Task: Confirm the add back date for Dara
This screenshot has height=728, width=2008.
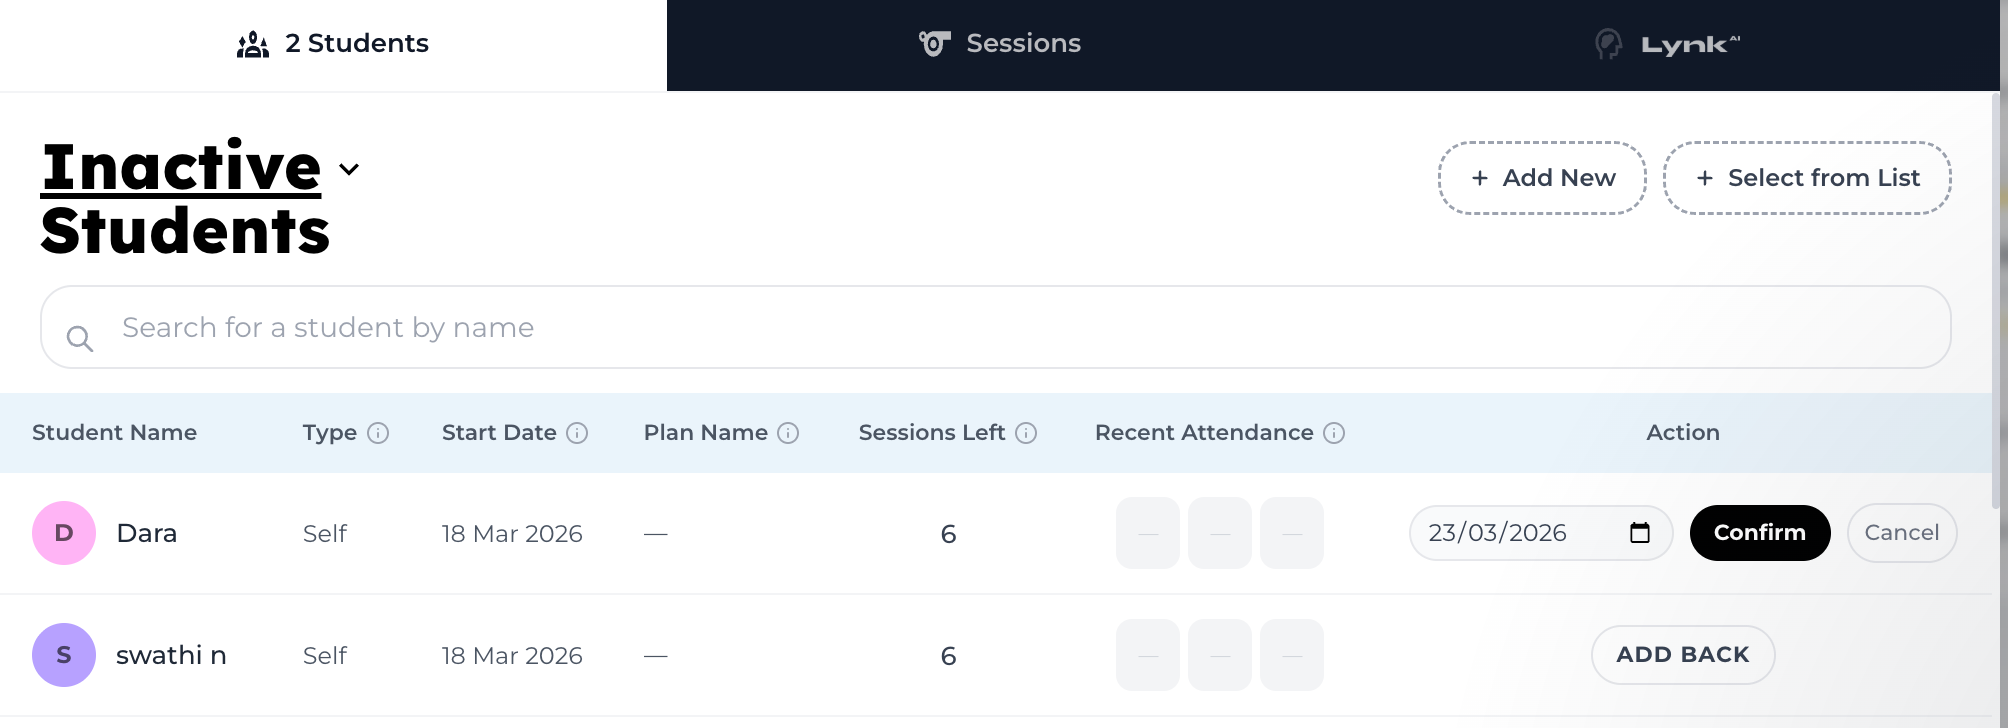Action: pos(1760,533)
